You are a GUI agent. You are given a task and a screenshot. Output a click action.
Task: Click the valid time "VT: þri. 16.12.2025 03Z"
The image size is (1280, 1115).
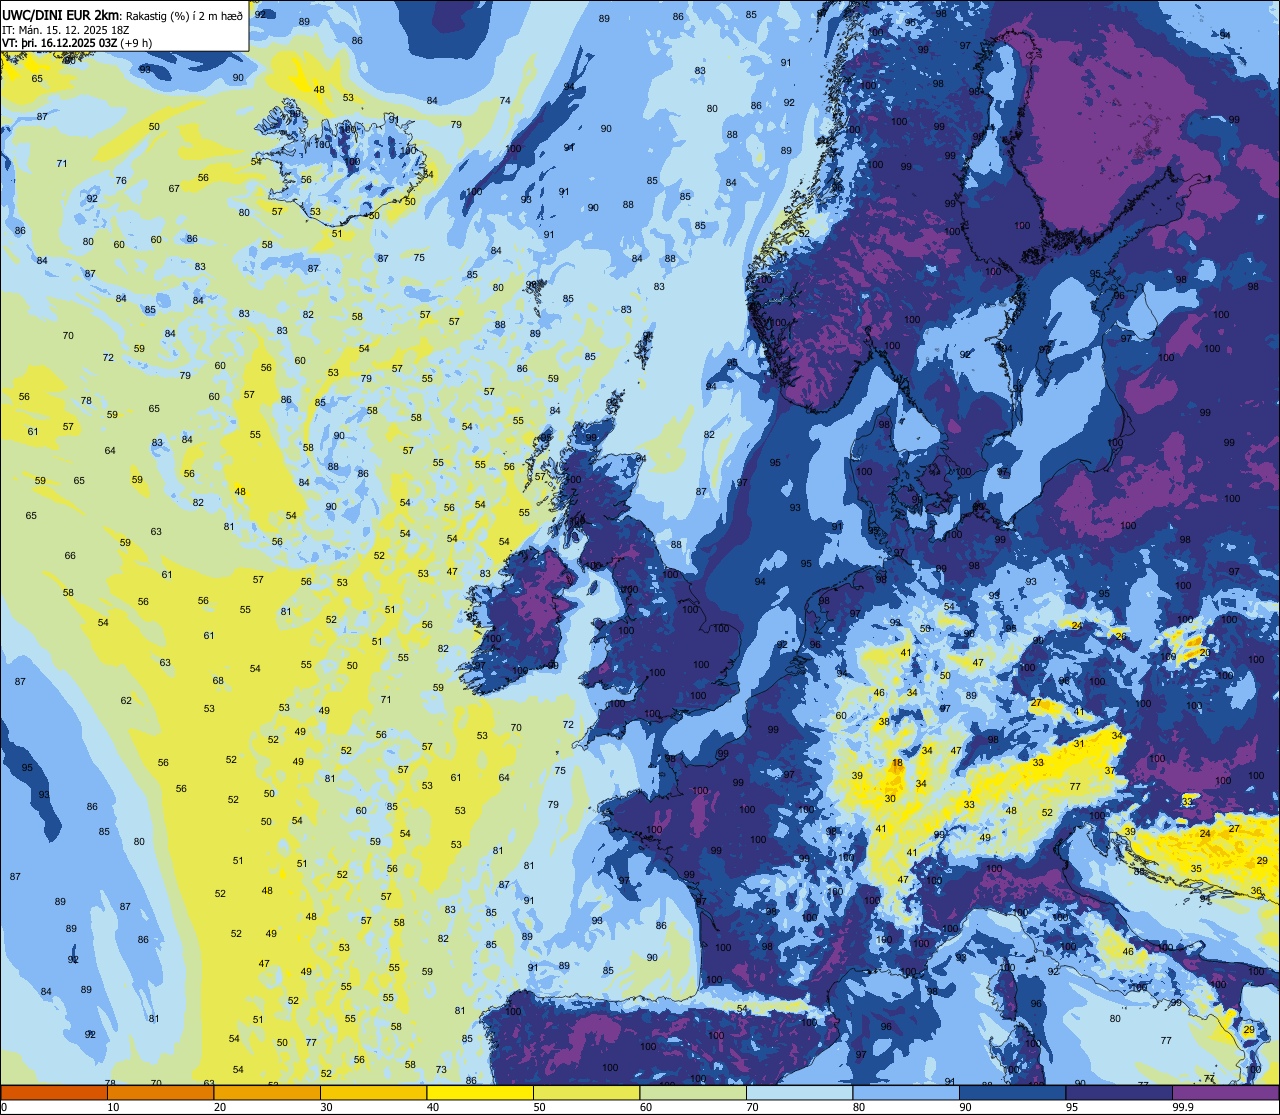tap(58, 43)
